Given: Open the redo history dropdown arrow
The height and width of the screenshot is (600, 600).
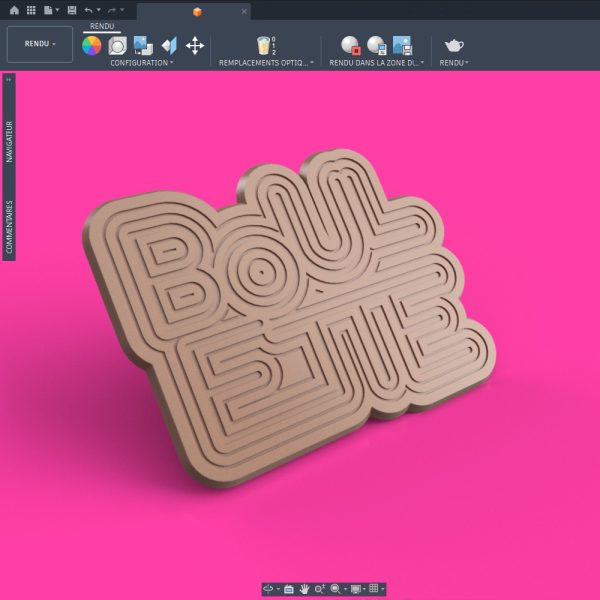Looking at the screenshot, I should point(122,10).
